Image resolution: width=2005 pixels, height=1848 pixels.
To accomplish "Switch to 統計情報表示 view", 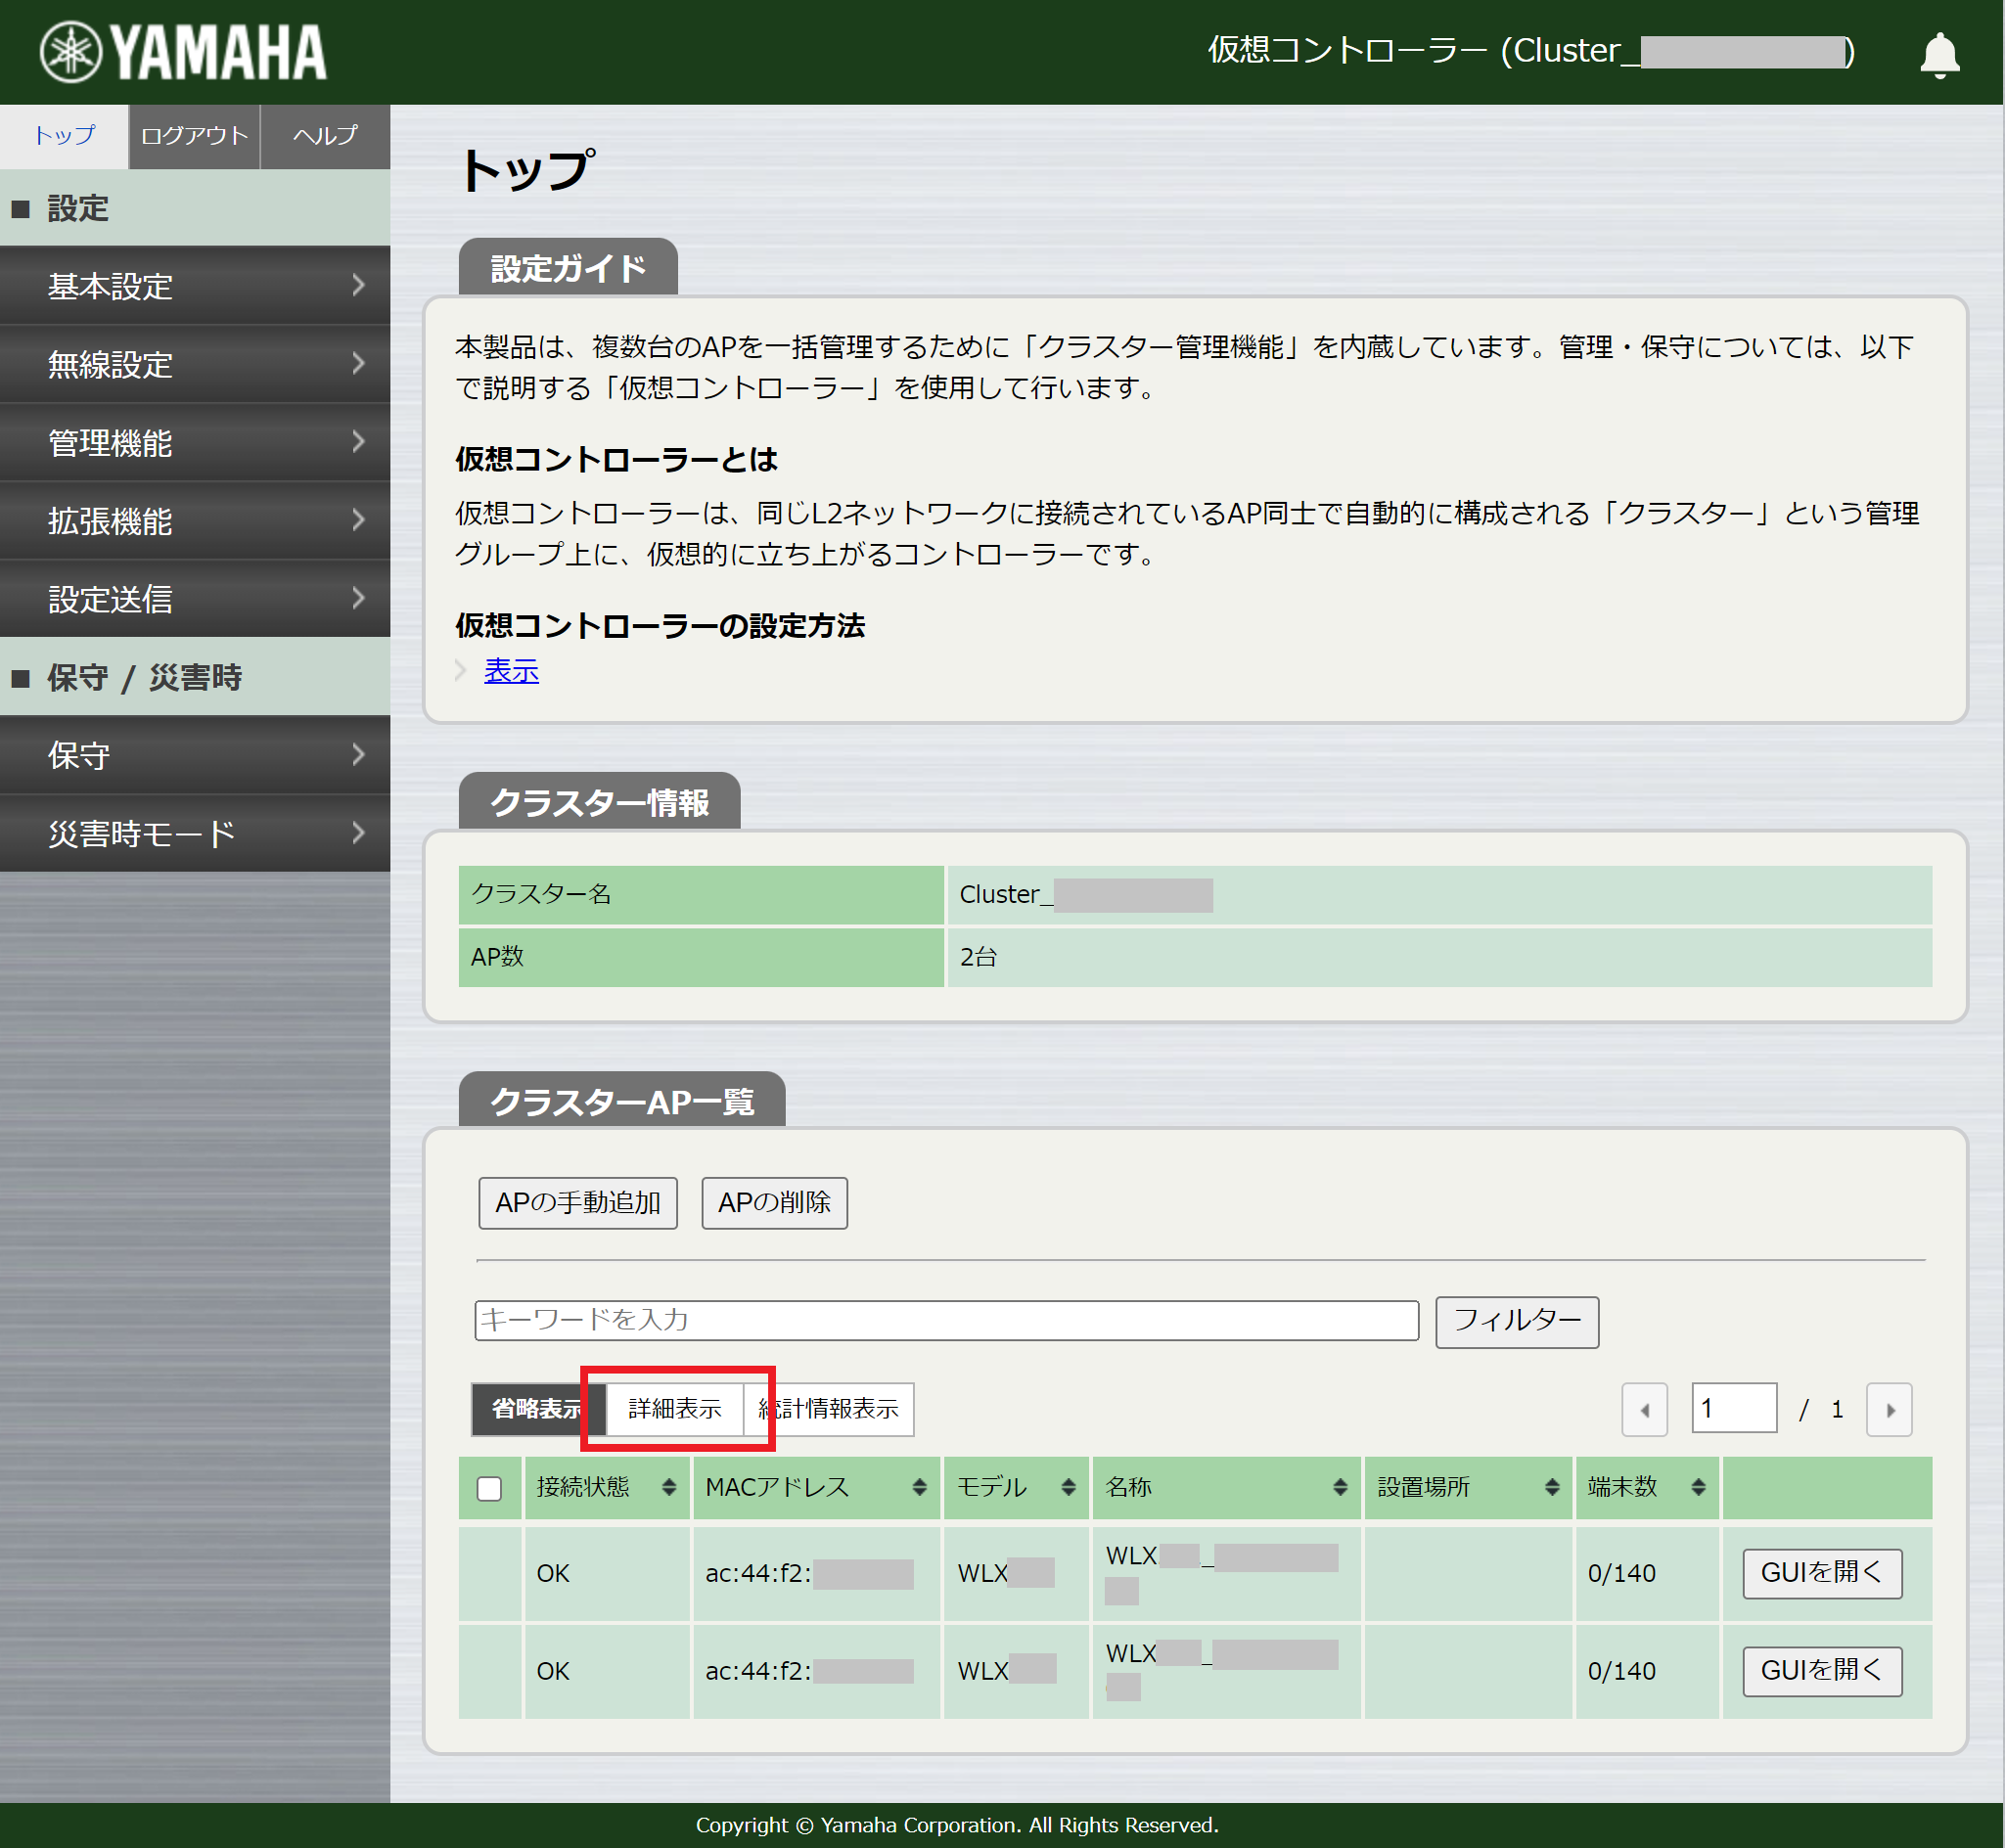I will click(x=829, y=1409).
